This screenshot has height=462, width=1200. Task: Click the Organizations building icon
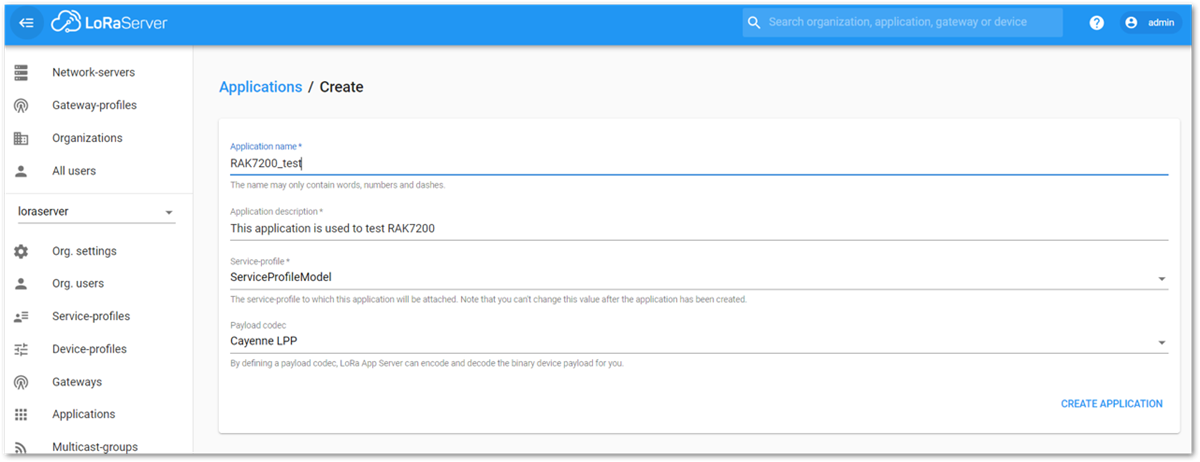21,138
